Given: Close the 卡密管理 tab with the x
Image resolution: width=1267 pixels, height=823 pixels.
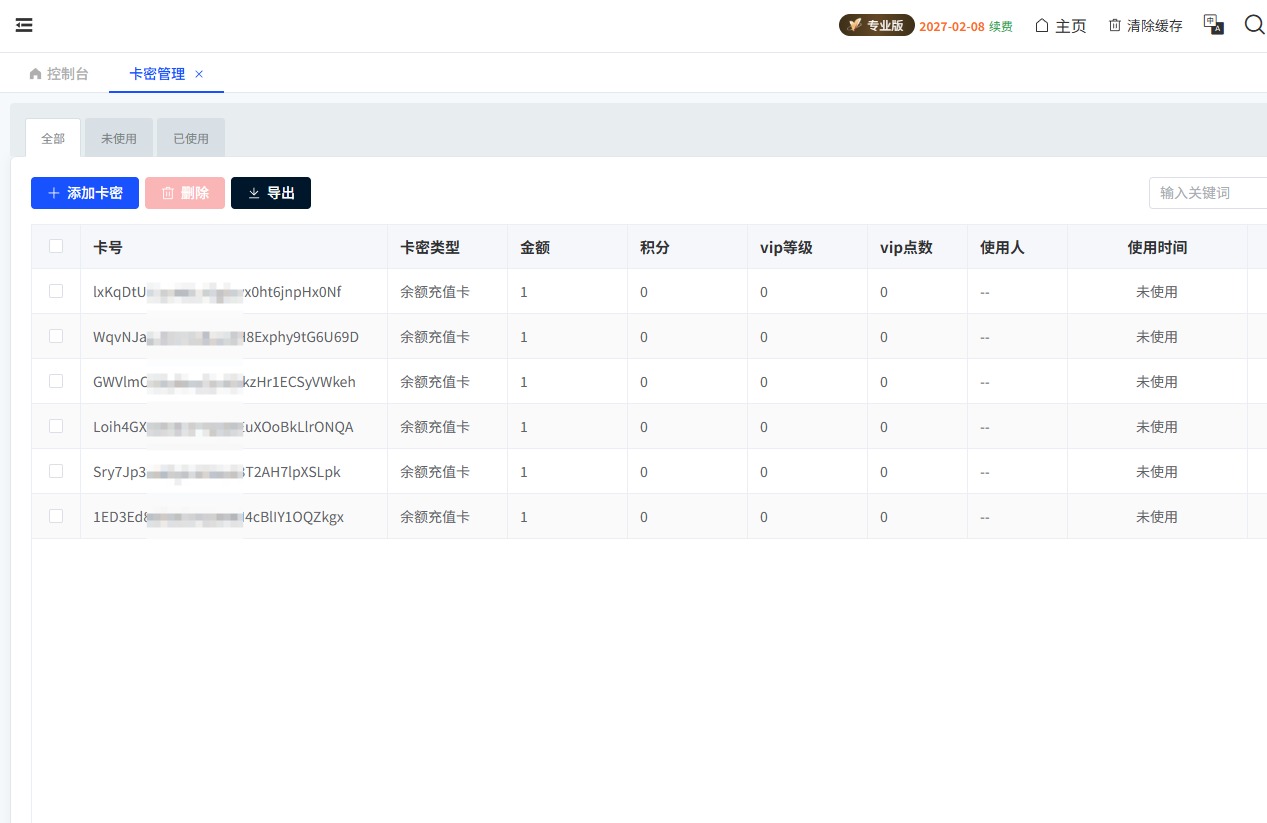Looking at the screenshot, I should click(199, 74).
